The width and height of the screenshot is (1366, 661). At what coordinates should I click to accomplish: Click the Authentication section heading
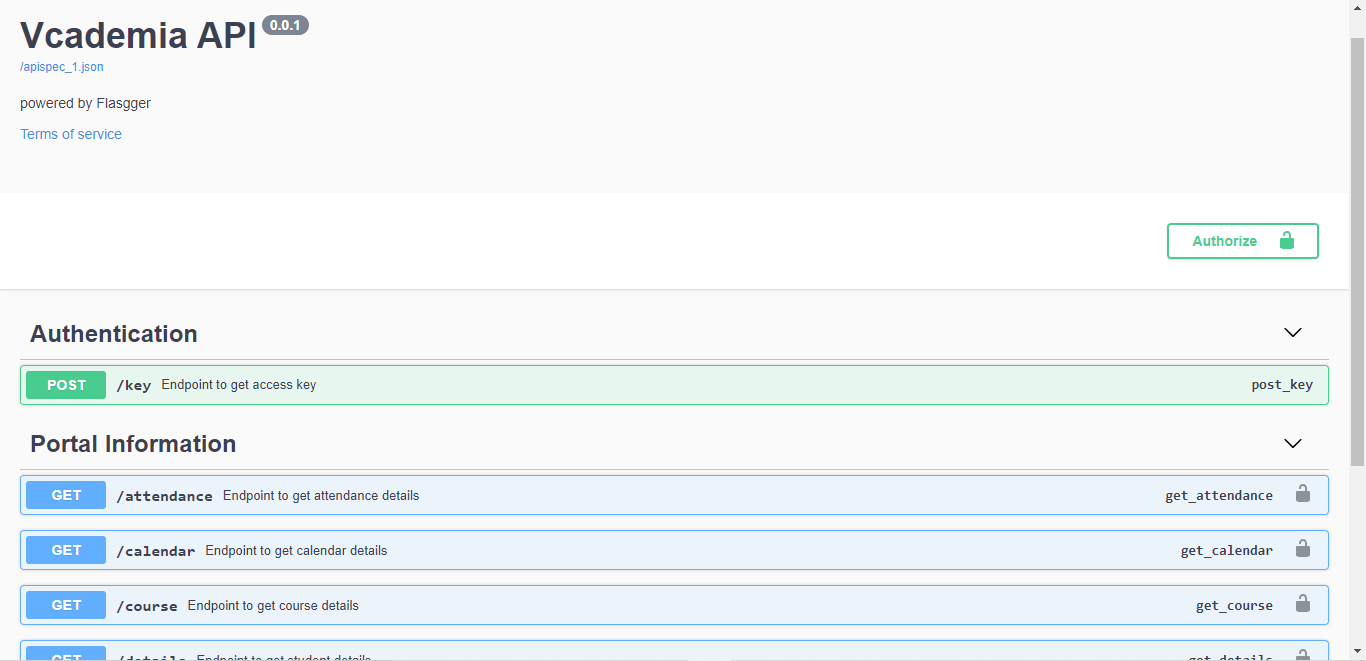114,334
